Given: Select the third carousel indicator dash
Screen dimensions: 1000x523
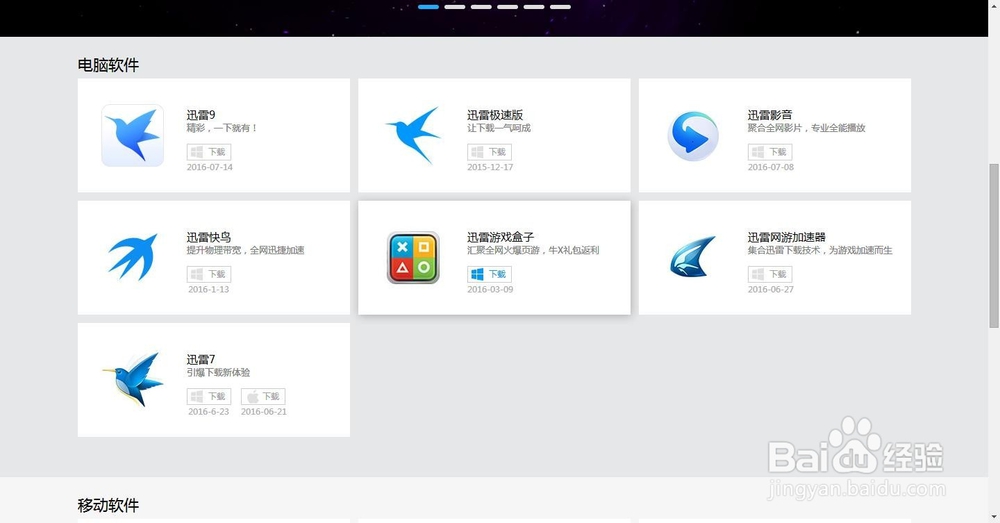Looking at the screenshot, I should (481, 7).
